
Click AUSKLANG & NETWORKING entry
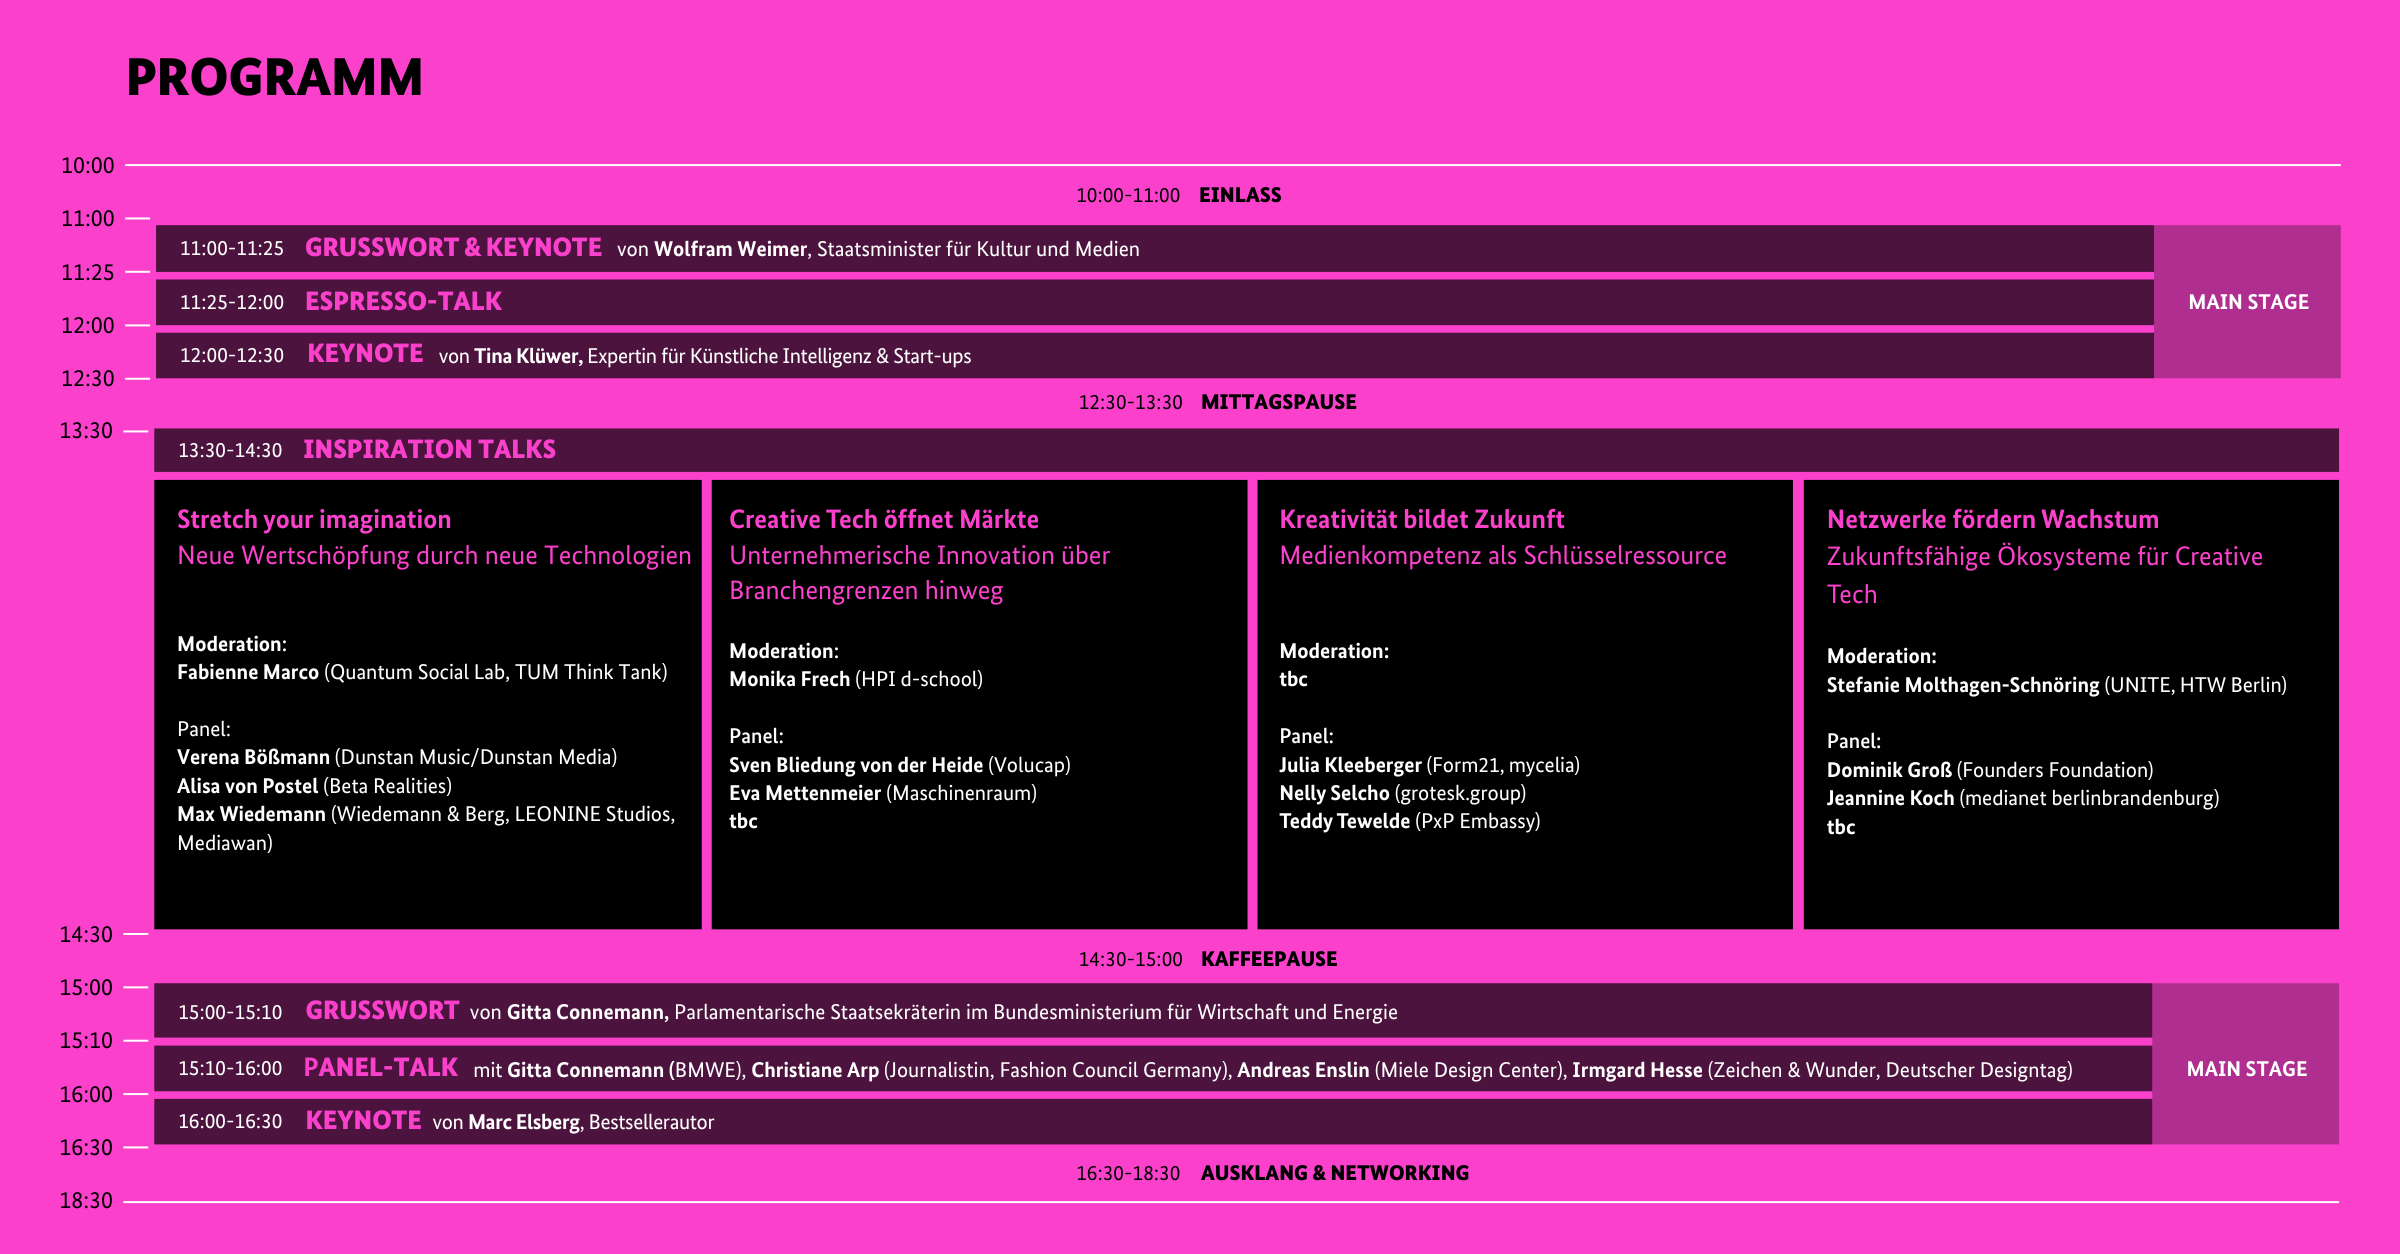click(1334, 1173)
